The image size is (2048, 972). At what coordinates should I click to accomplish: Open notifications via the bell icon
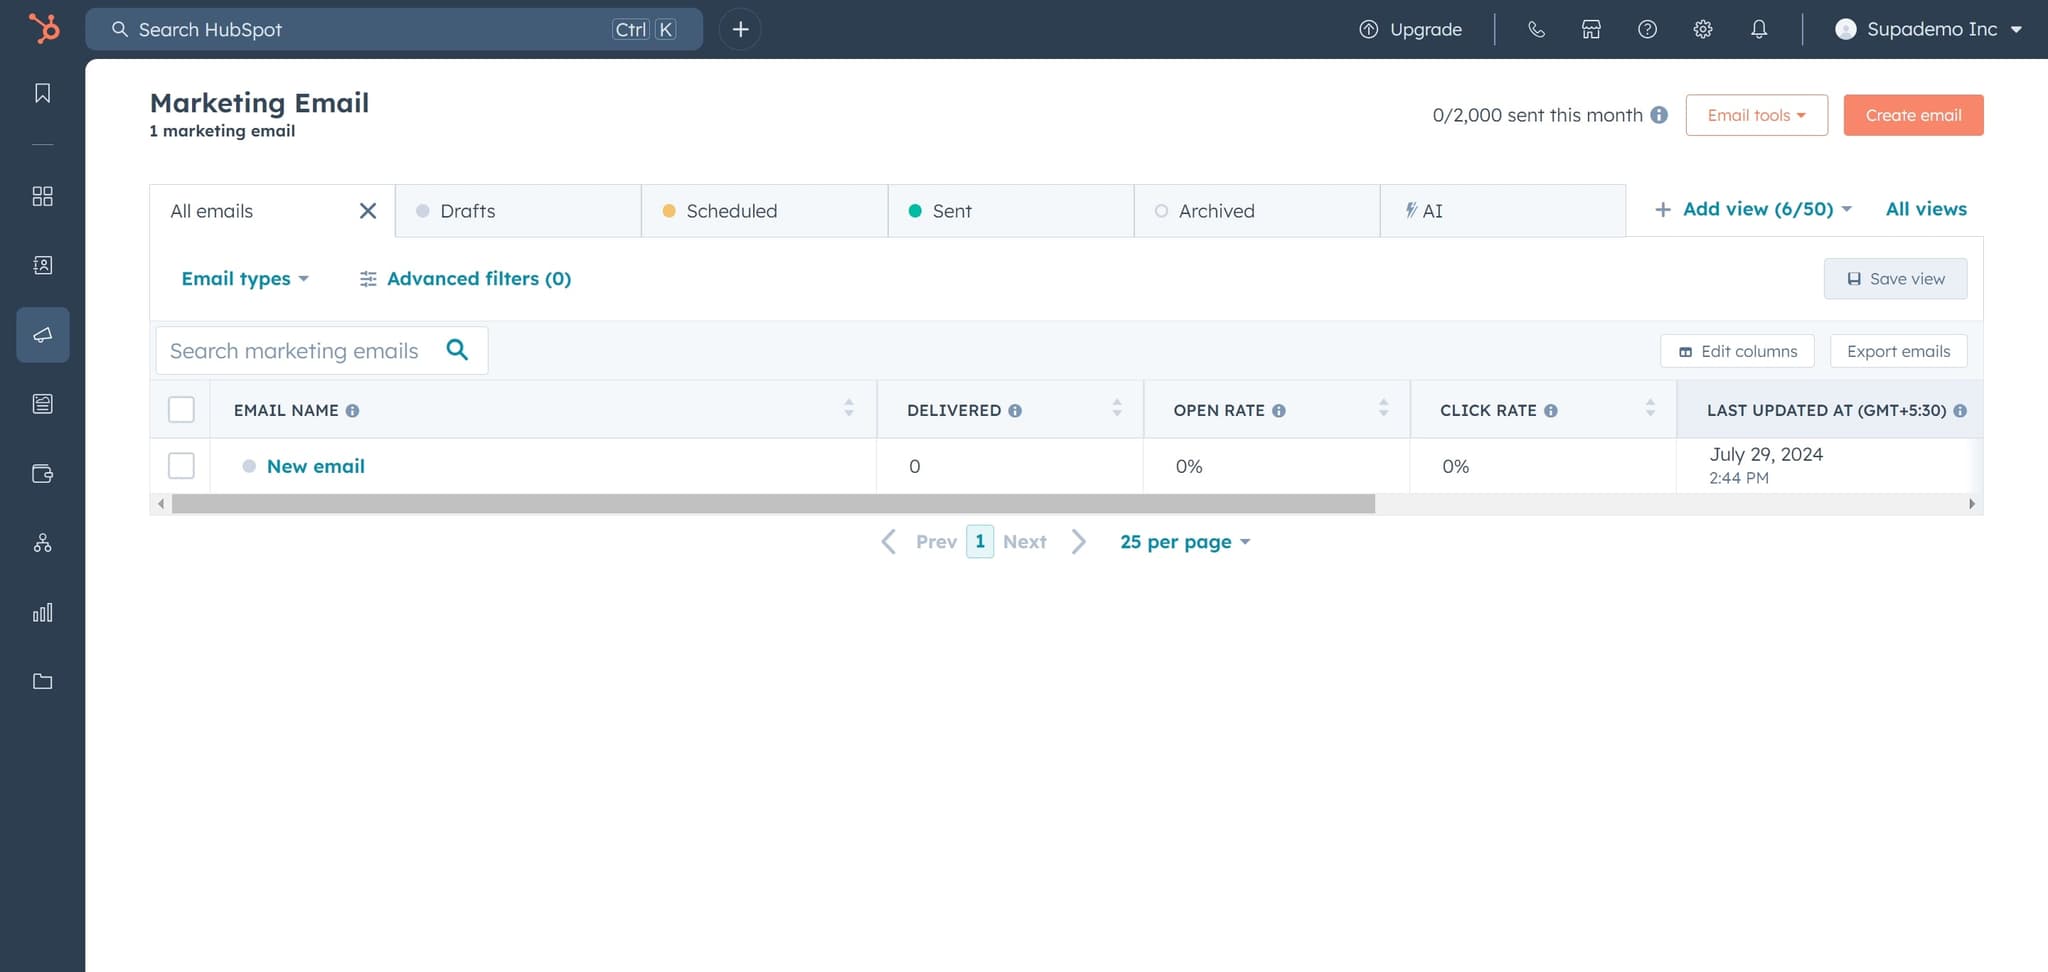tap(1758, 29)
